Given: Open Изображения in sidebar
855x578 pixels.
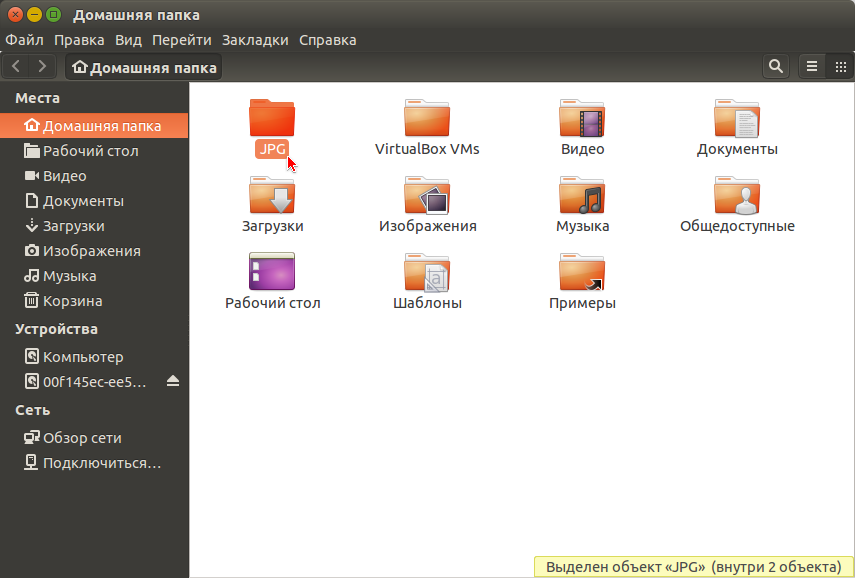Looking at the screenshot, I should coord(94,251).
